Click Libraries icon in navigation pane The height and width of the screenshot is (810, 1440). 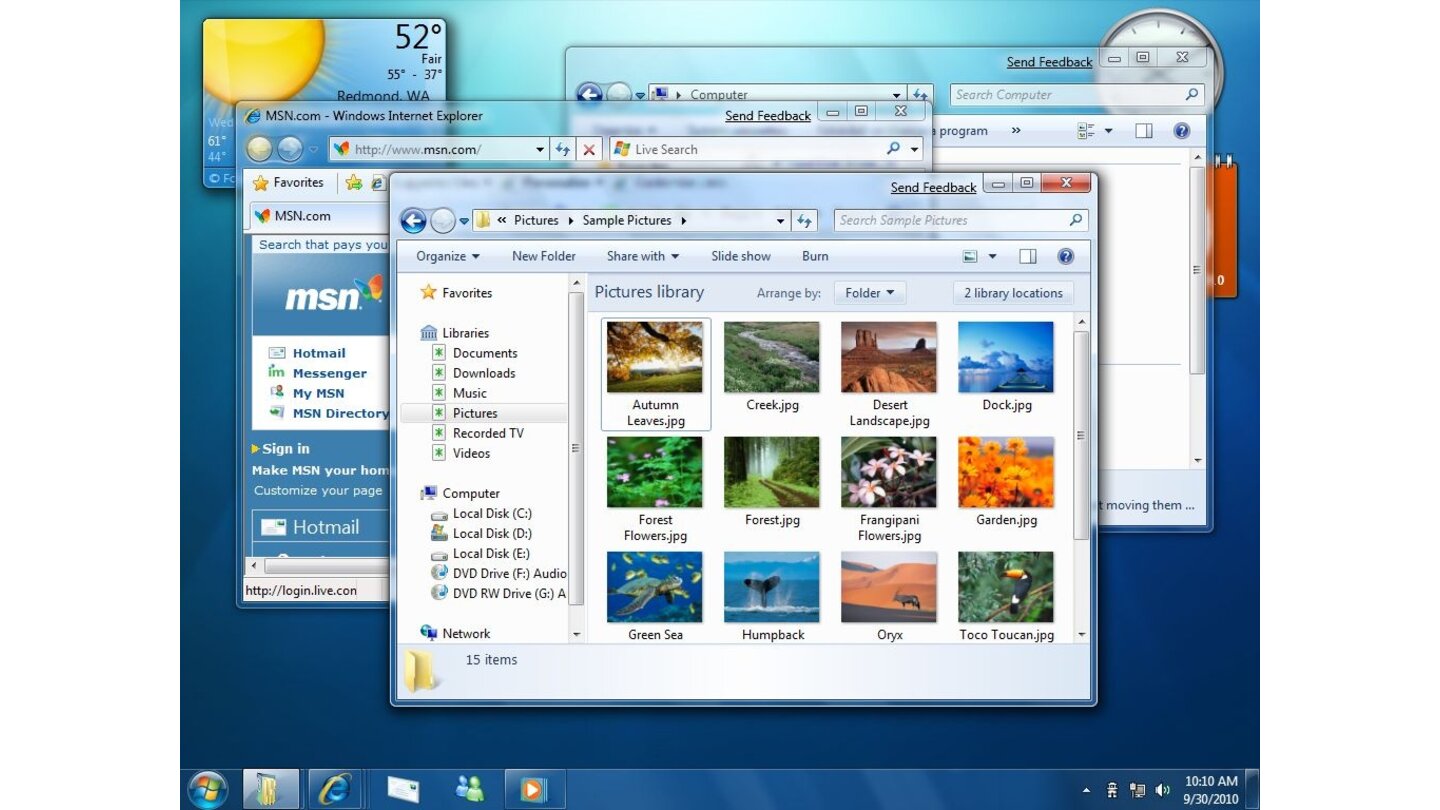click(429, 333)
